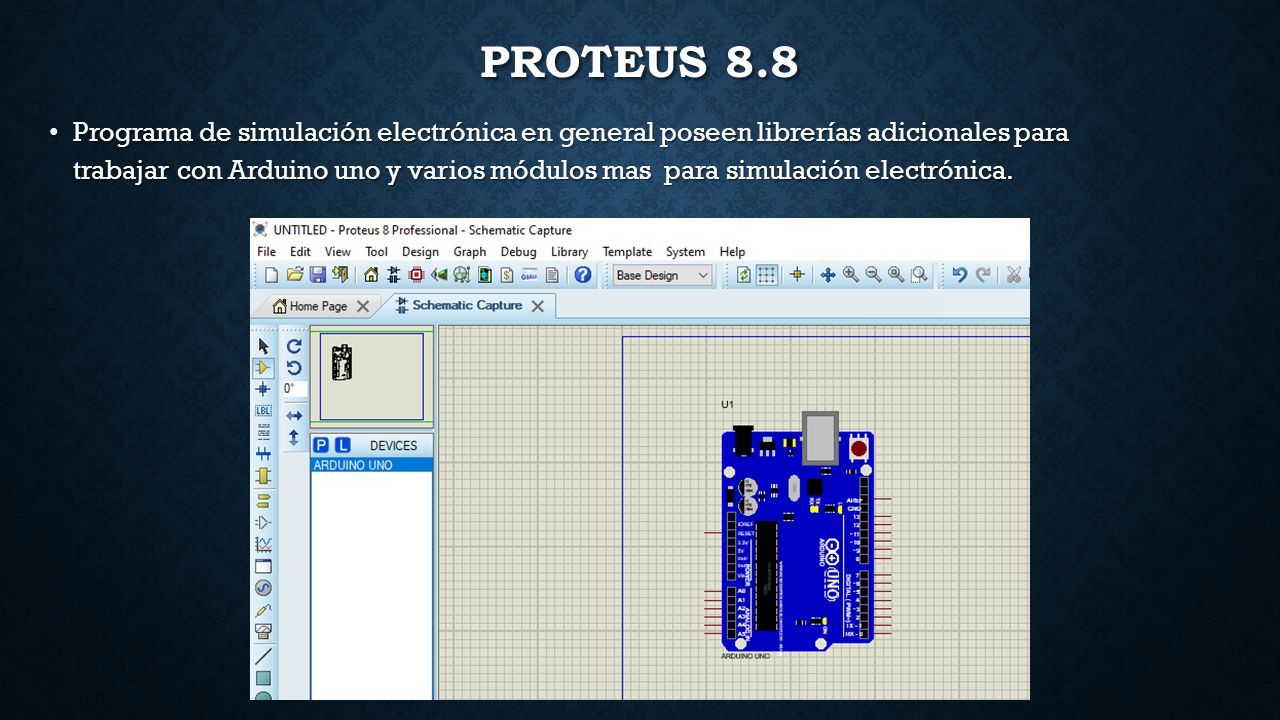Click the X-Mirror horizontal flip icon

tap(294, 415)
